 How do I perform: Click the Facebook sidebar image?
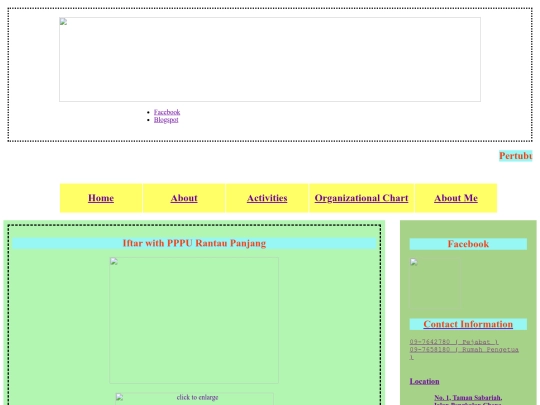tap(435, 283)
